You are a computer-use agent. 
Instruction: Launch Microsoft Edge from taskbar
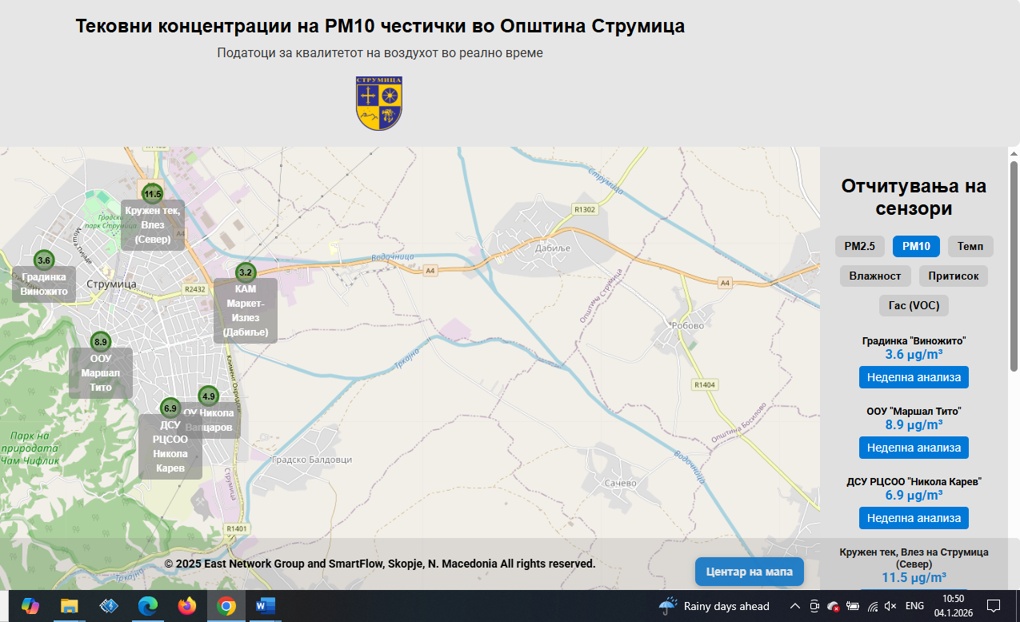[148, 606]
